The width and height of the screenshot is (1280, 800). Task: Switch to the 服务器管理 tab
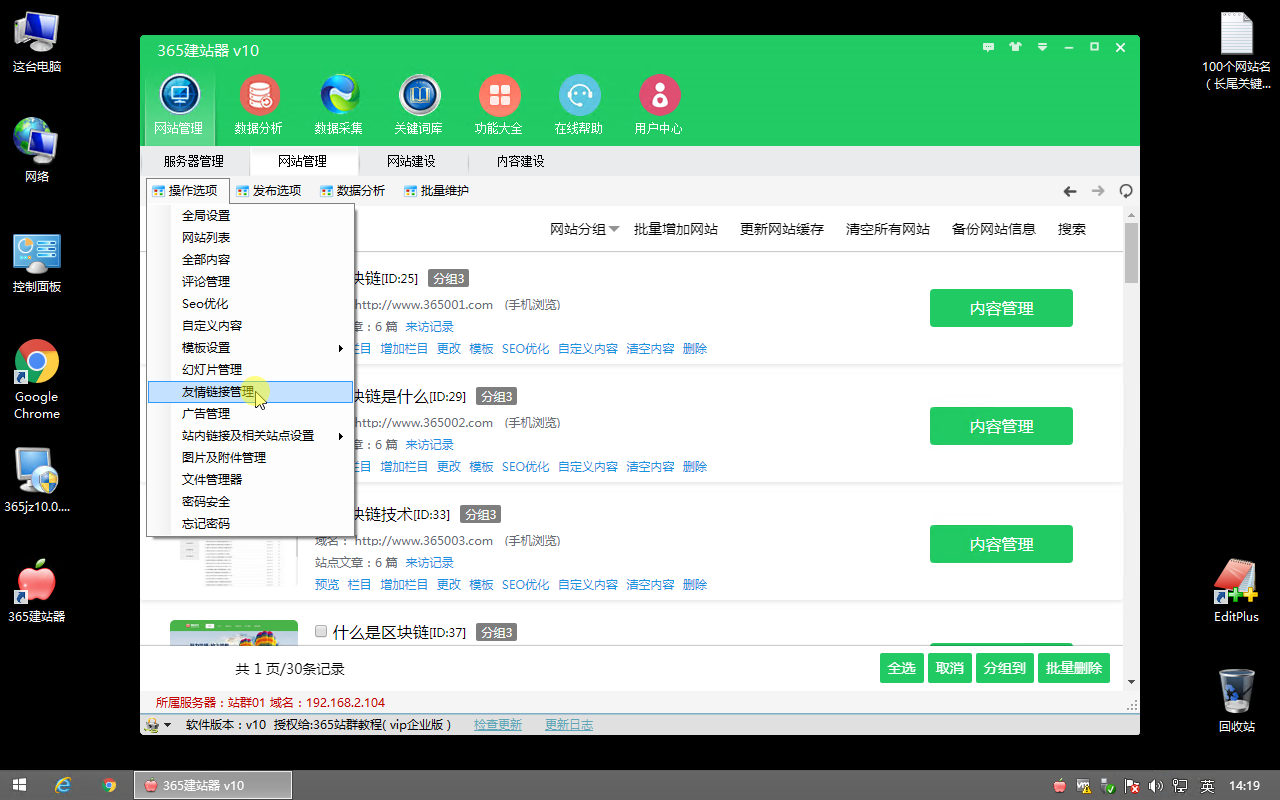194,161
